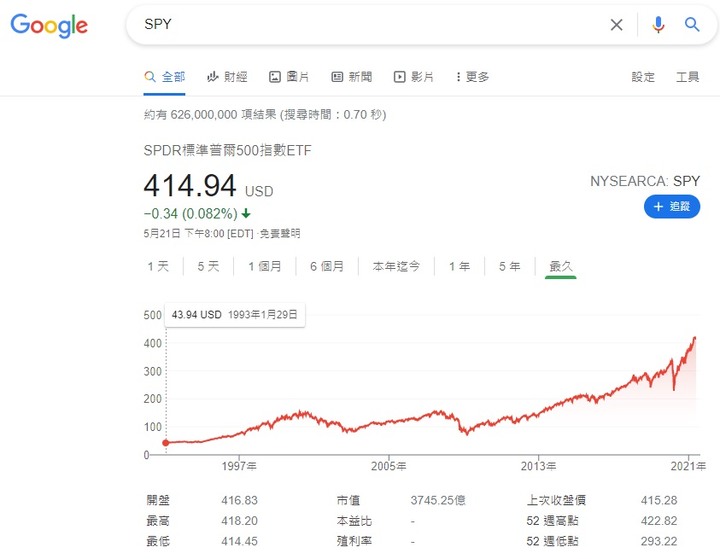Click the 52 週低點 value 293.22
This screenshot has height=559, width=720.
659,541
